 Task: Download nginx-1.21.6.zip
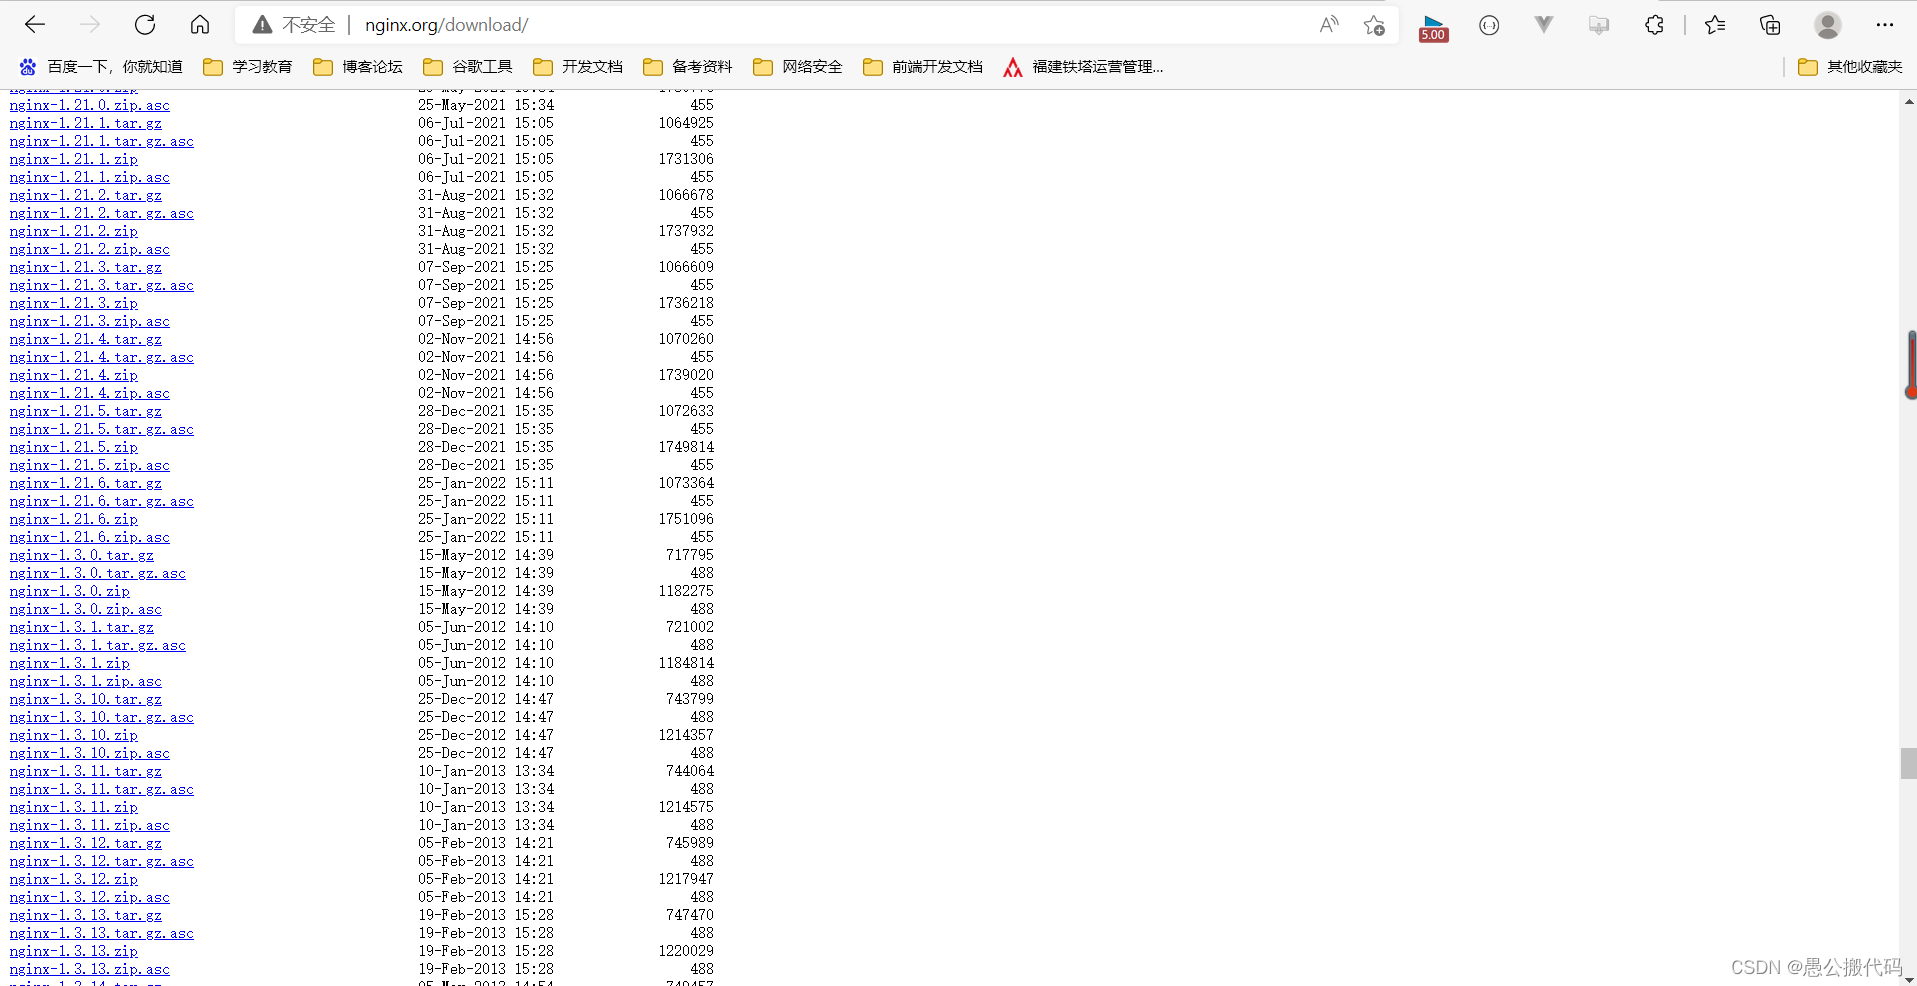74,519
